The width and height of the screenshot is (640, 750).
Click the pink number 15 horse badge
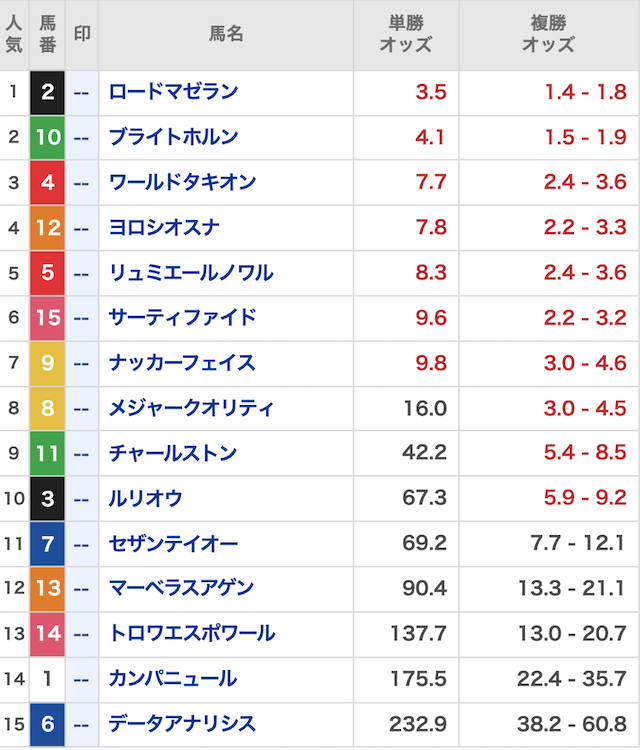click(48, 318)
